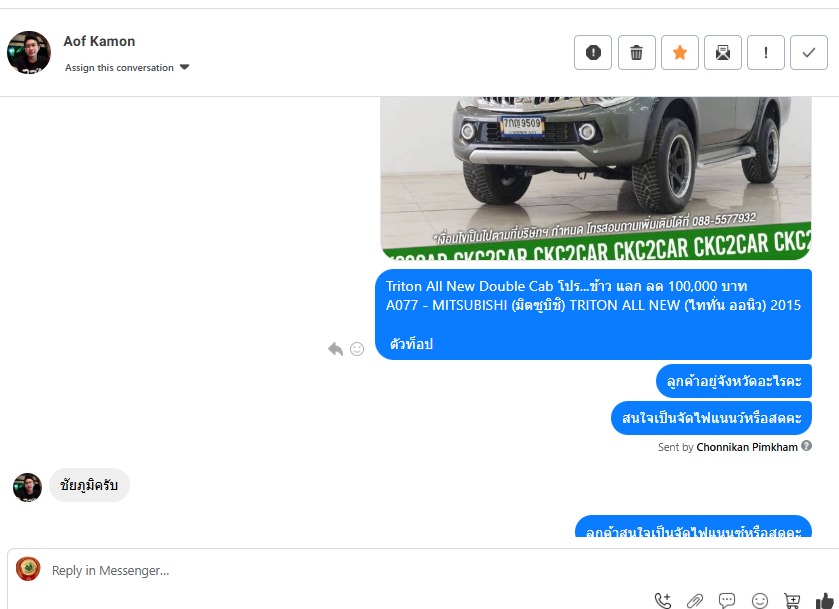The image size is (839, 609).
Task: Reply to the Triton All New message
Action: [x=335, y=349]
